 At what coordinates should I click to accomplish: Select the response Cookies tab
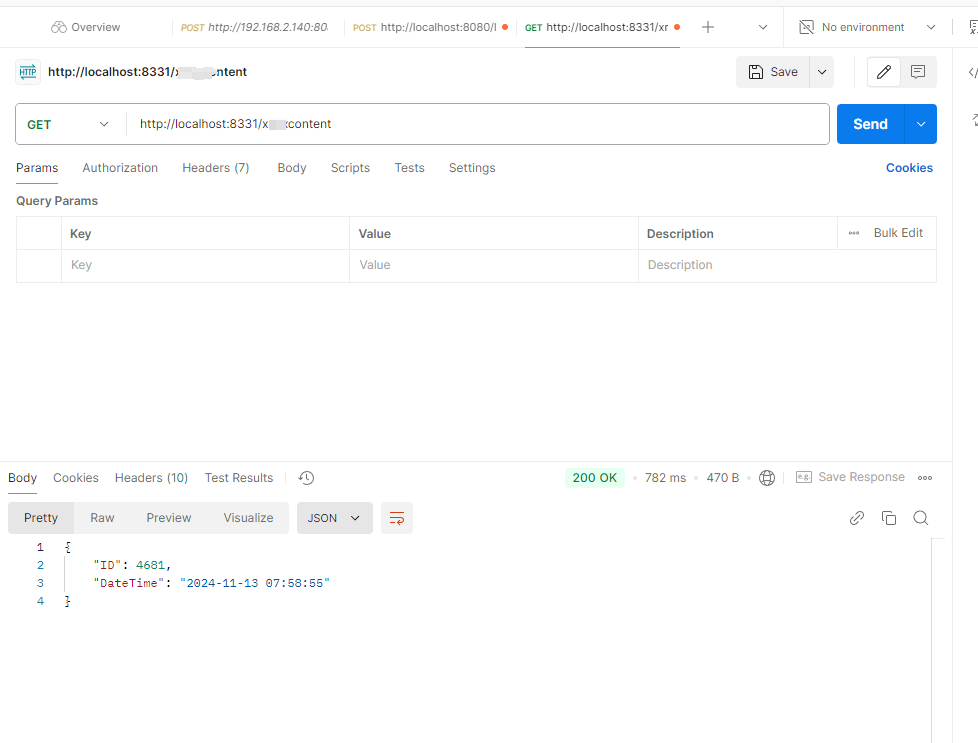coord(75,478)
